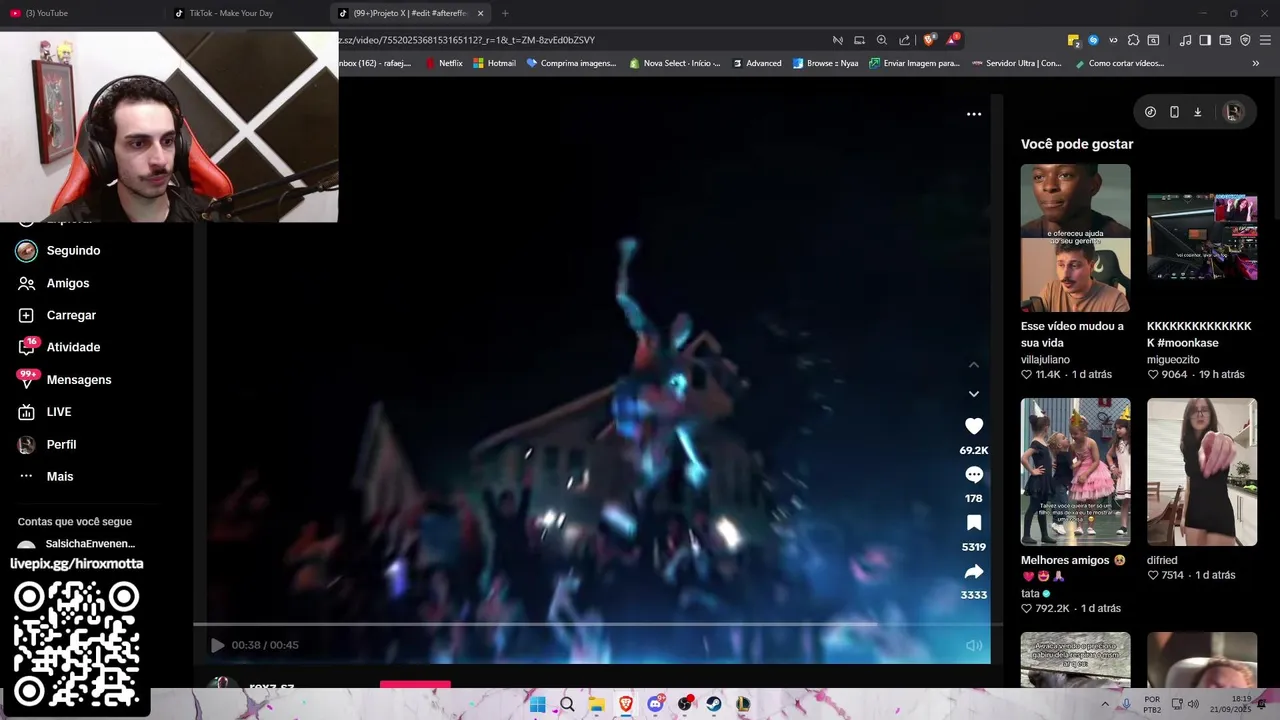
Task: Open the Windows Start button
Action: tap(537, 704)
